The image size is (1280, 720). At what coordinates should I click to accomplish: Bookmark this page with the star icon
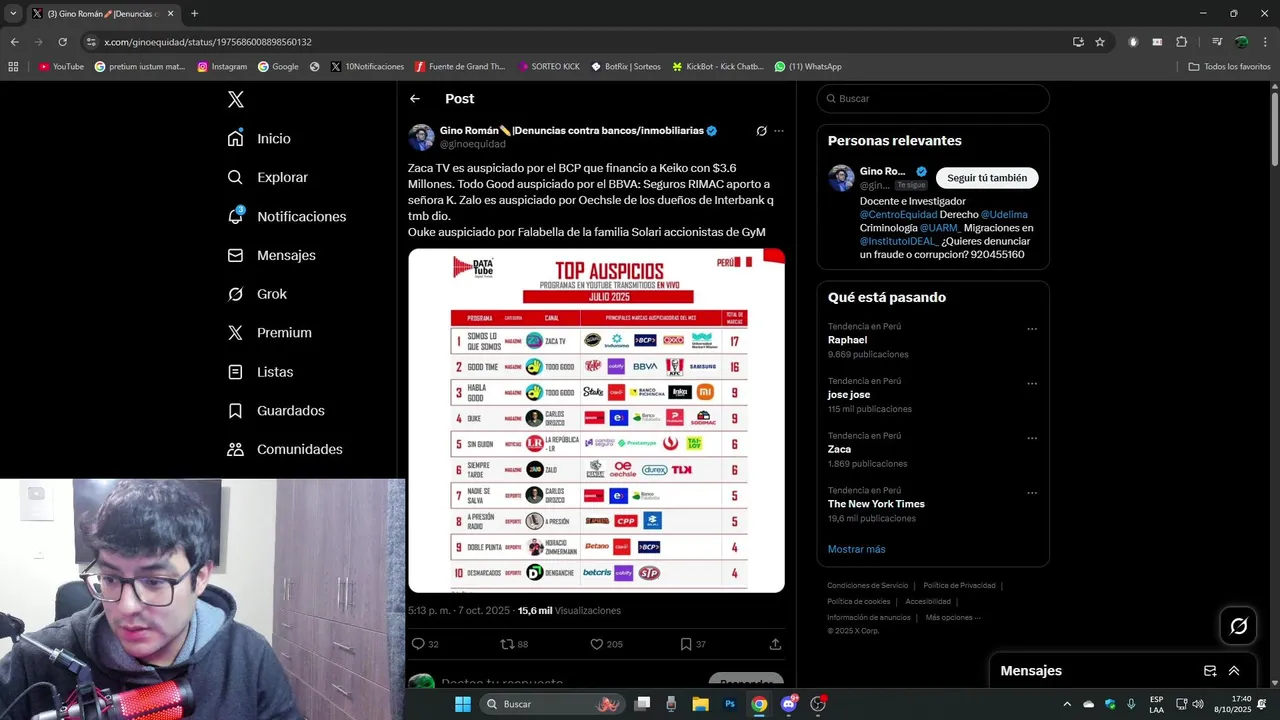pyautogui.click(x=1100, y=42)
